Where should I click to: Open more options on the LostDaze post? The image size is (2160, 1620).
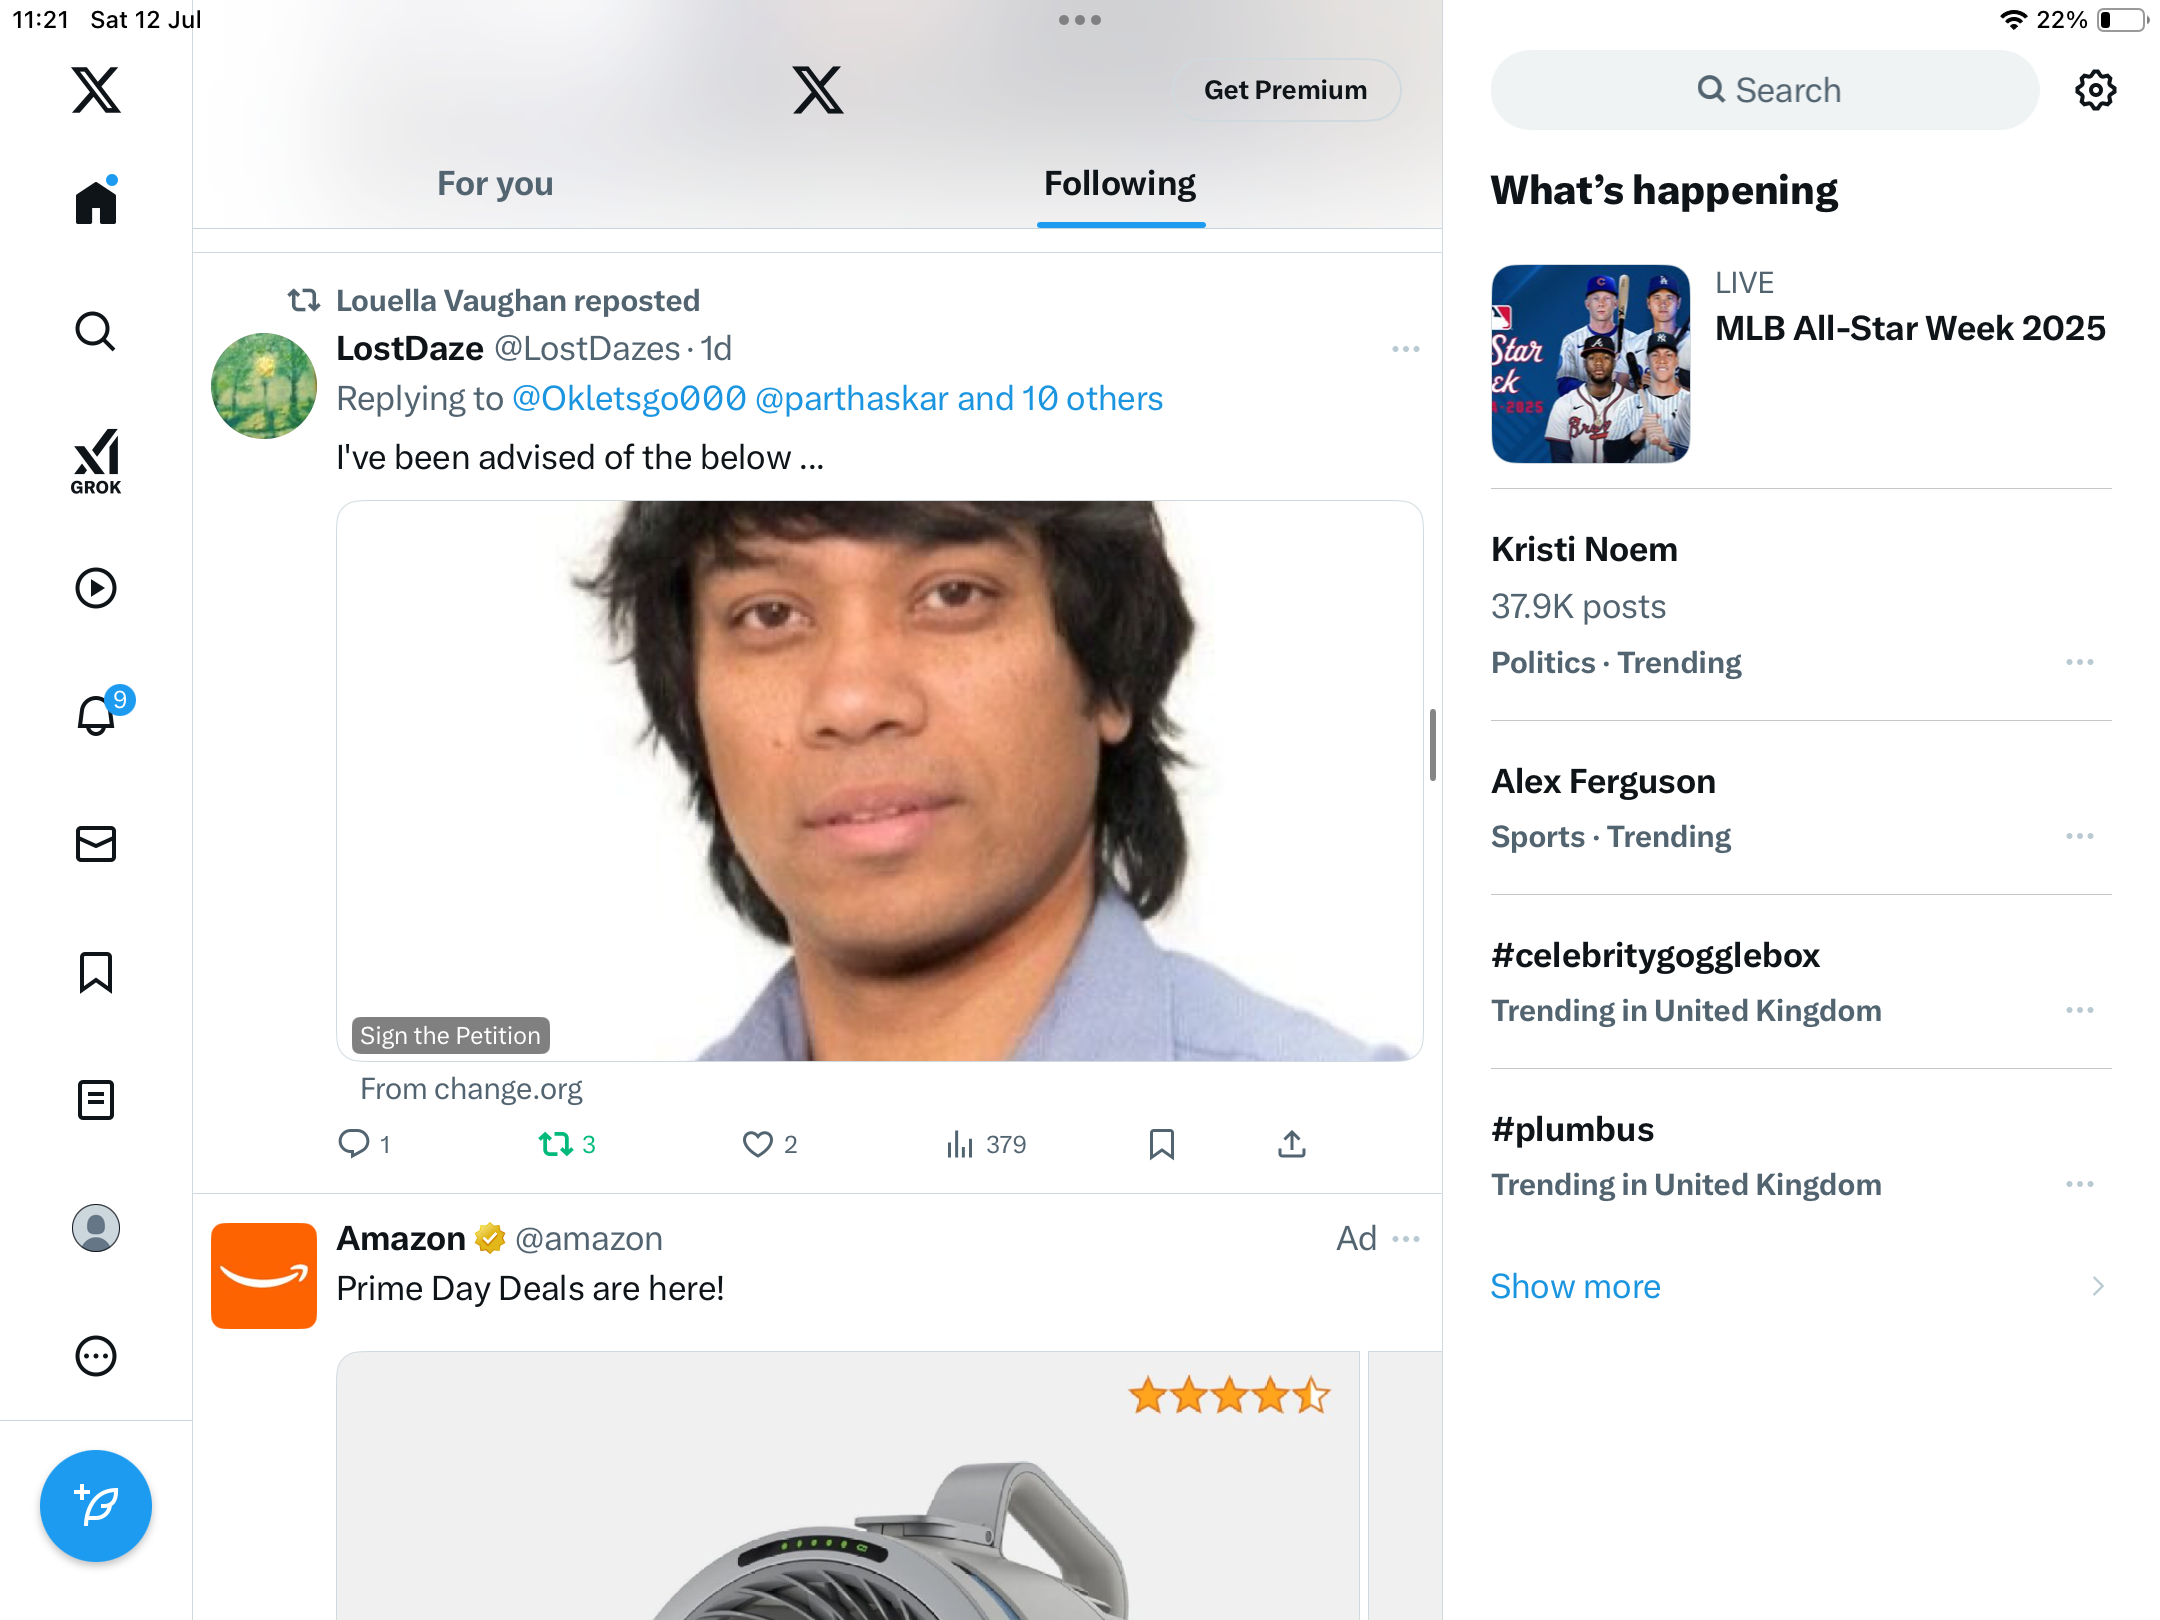1405,349
